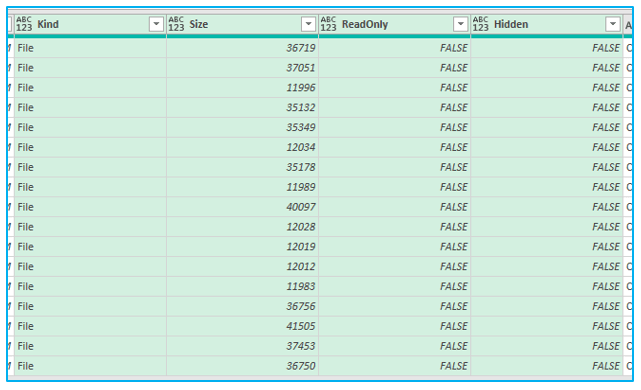The height and width of the screenshot is (390, 641).
Task: Click the data type icon of Kind column
Action: [x=24, y=24]
